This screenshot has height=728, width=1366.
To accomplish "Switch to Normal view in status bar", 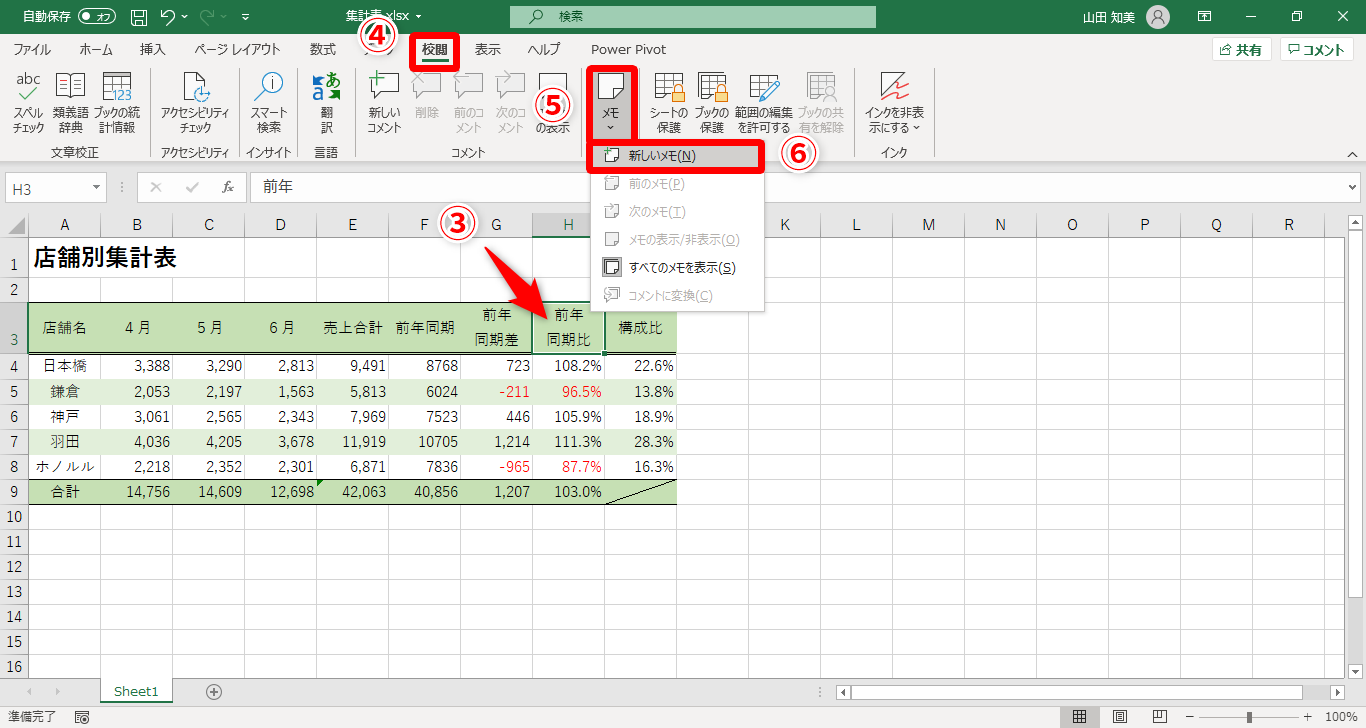I will point(1080,717).
